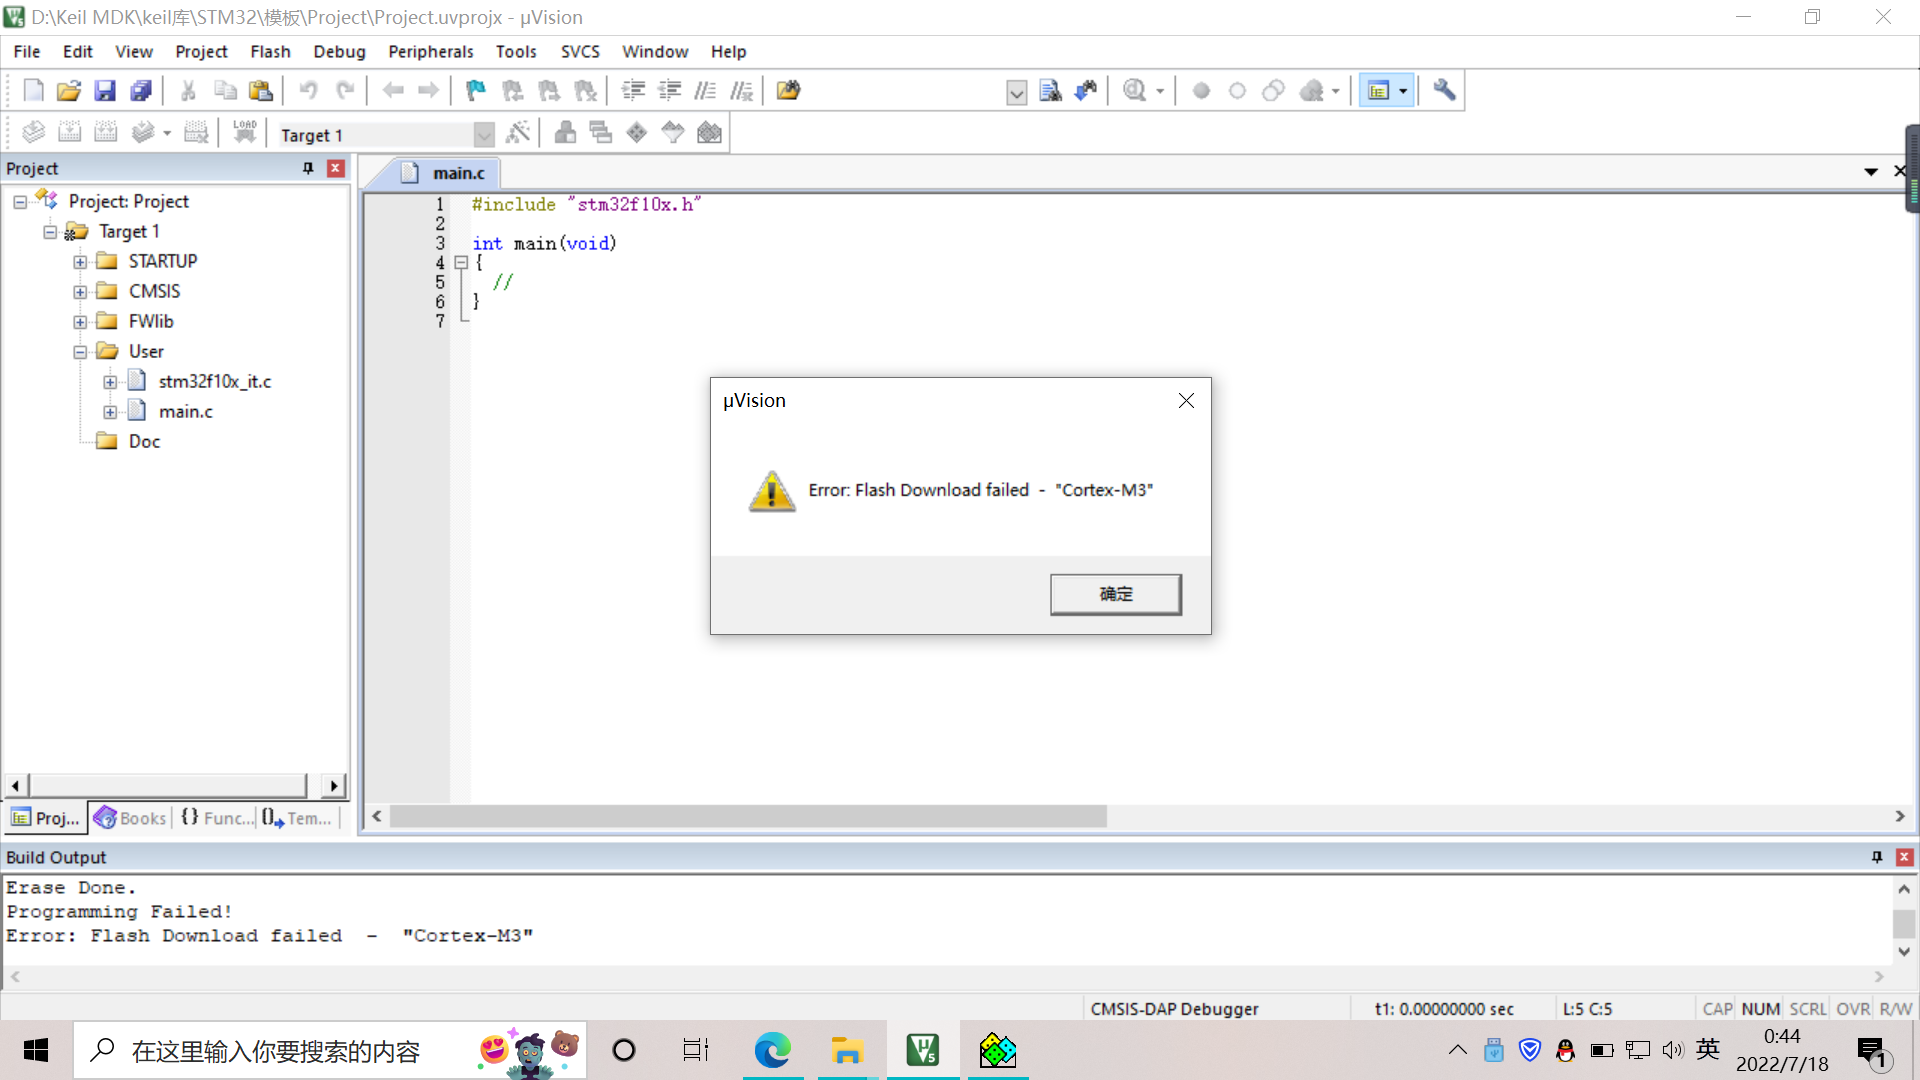
Task: Close the Build Output panel
Action: point(1905,857)
